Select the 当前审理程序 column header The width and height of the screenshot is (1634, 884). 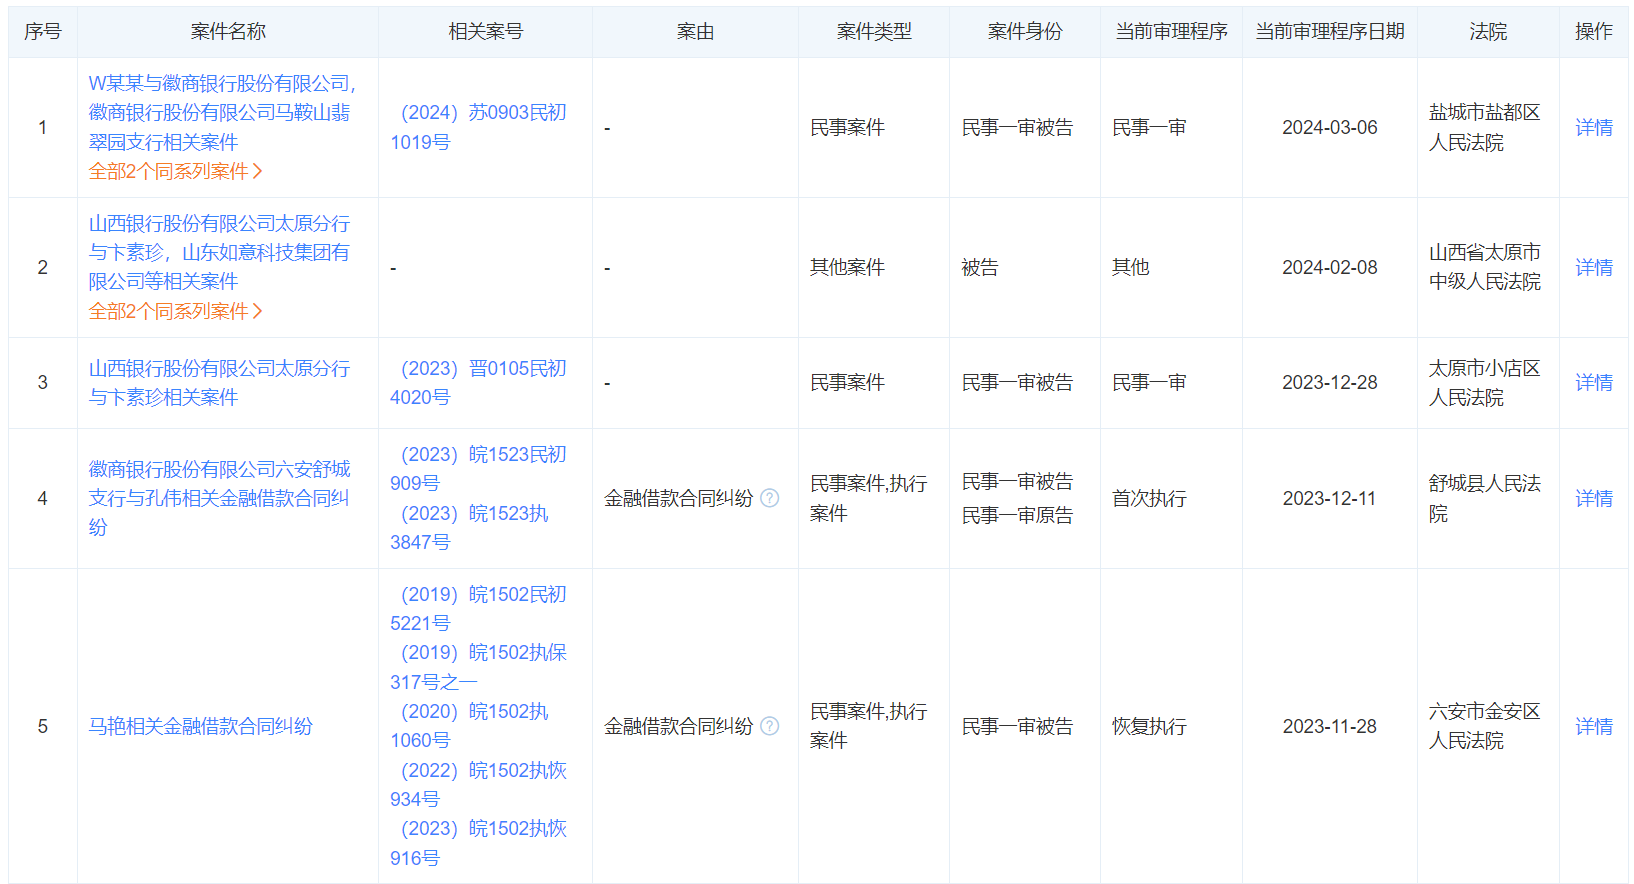tap(1172, 32)
